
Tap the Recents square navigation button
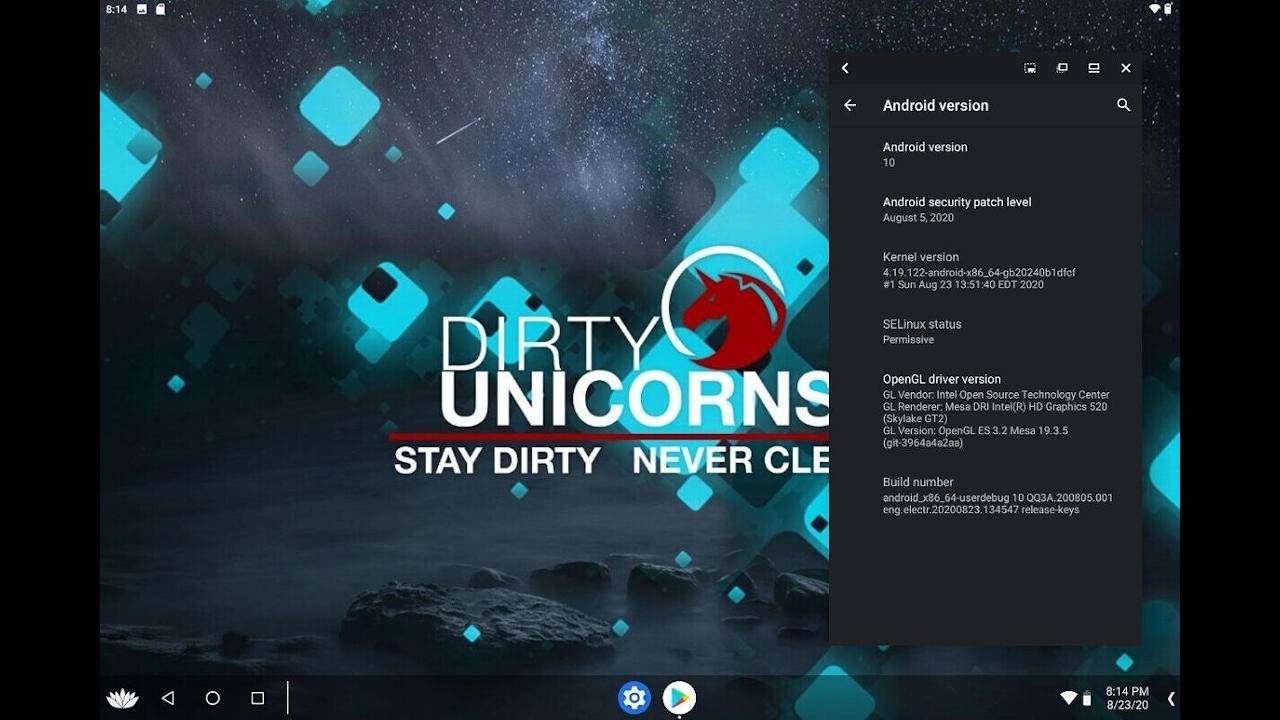257,698
